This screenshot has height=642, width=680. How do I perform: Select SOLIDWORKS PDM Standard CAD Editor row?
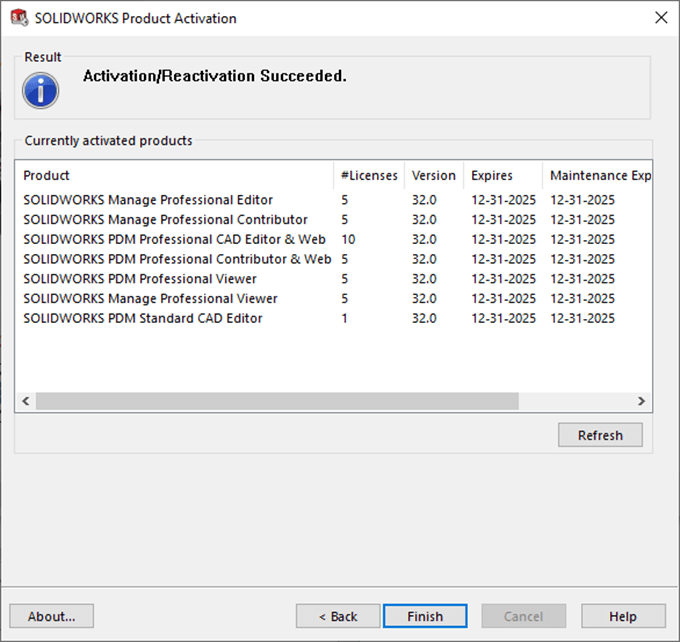(143, 318)
